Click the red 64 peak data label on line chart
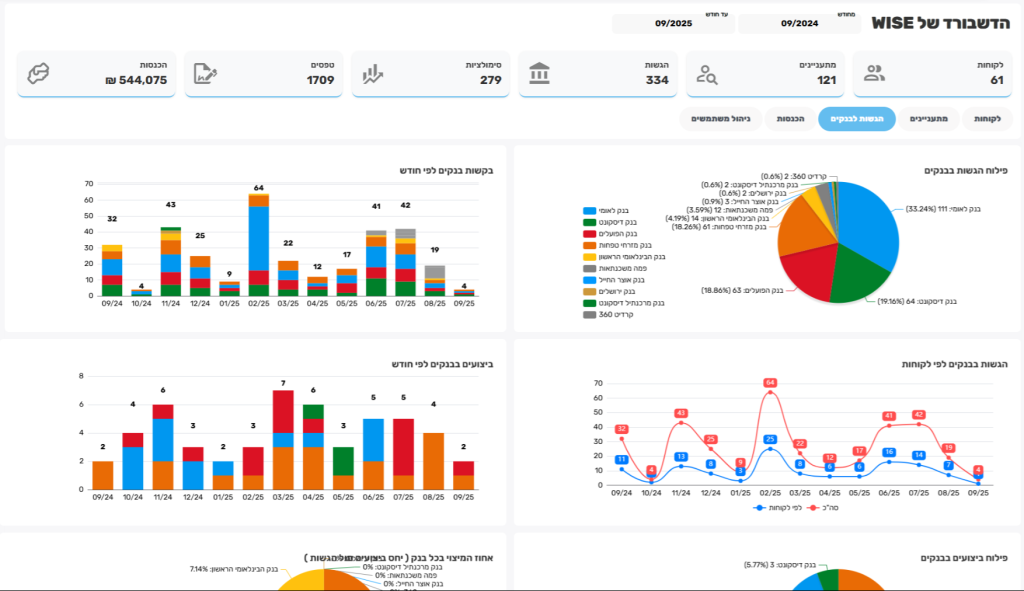Image resolution: width=1024 pixels, height=591 pixels. [x=770, y=383]
